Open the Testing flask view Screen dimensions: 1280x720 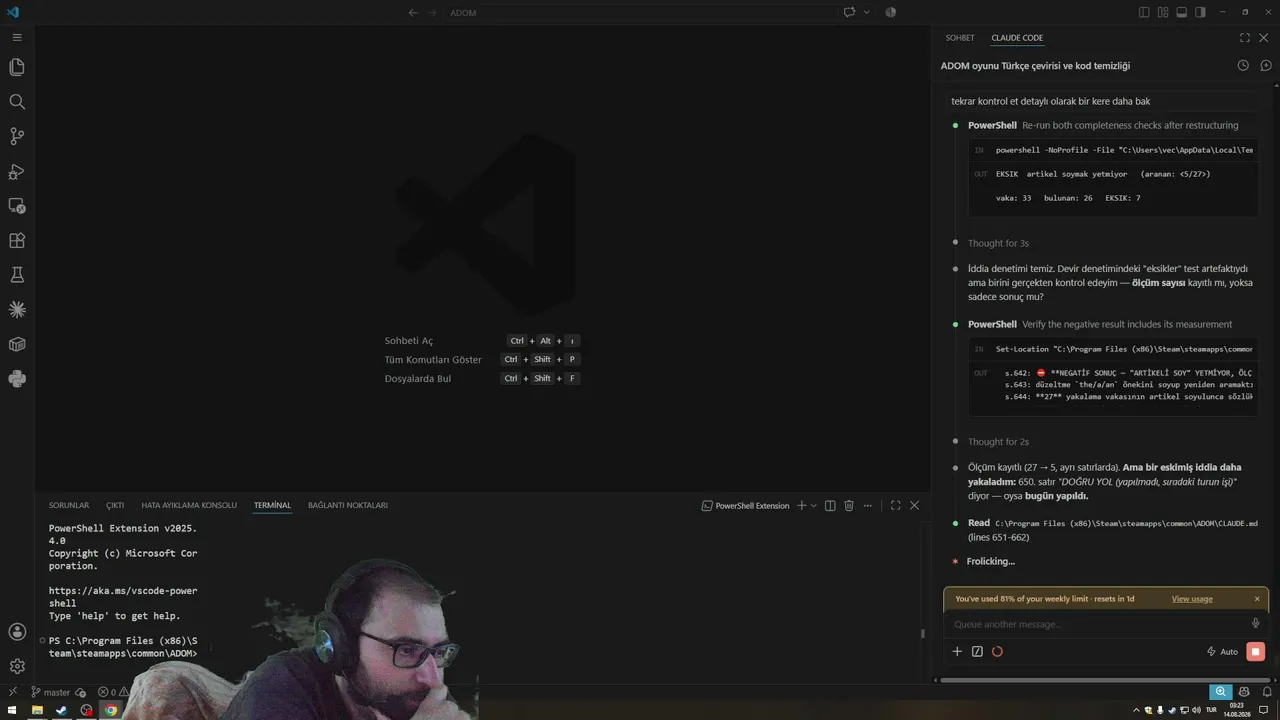(x=17, y=275)
